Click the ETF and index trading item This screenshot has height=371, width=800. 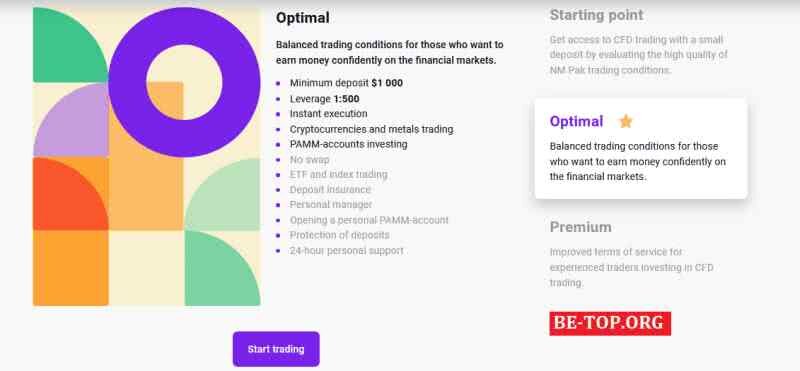click(338, 175)
